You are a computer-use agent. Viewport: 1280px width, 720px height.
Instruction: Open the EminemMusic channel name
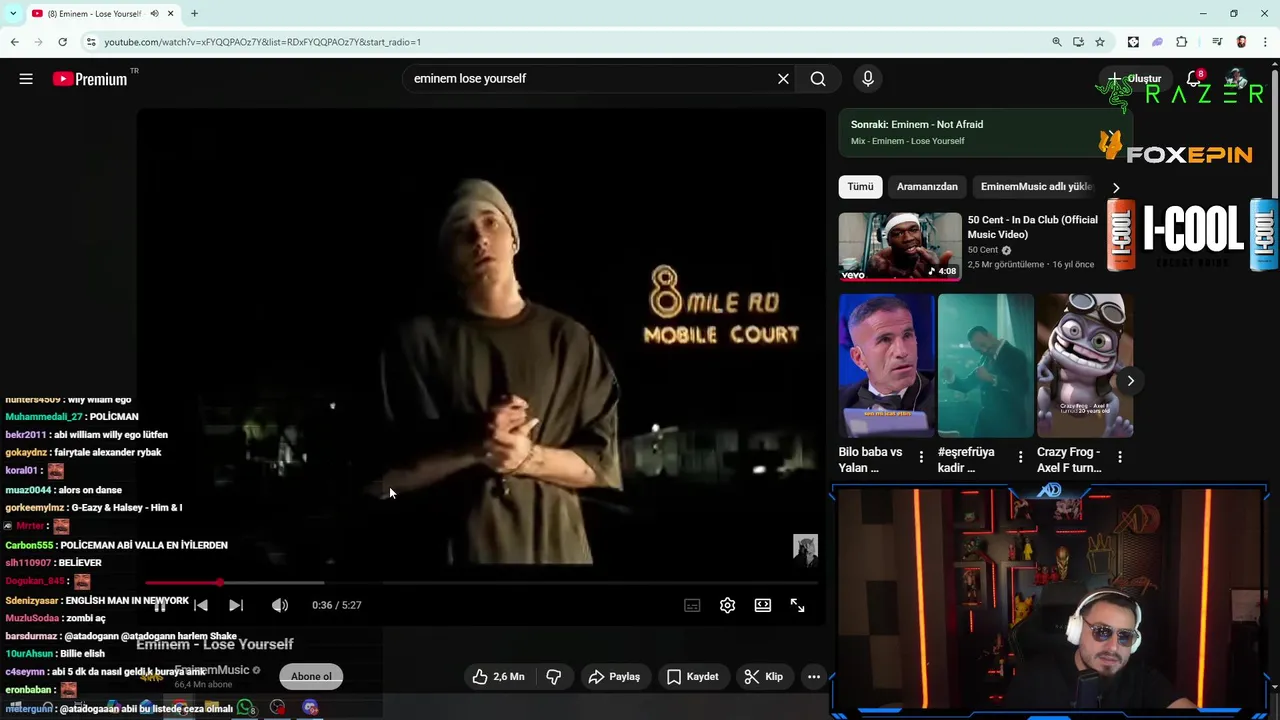pos(211,670)
